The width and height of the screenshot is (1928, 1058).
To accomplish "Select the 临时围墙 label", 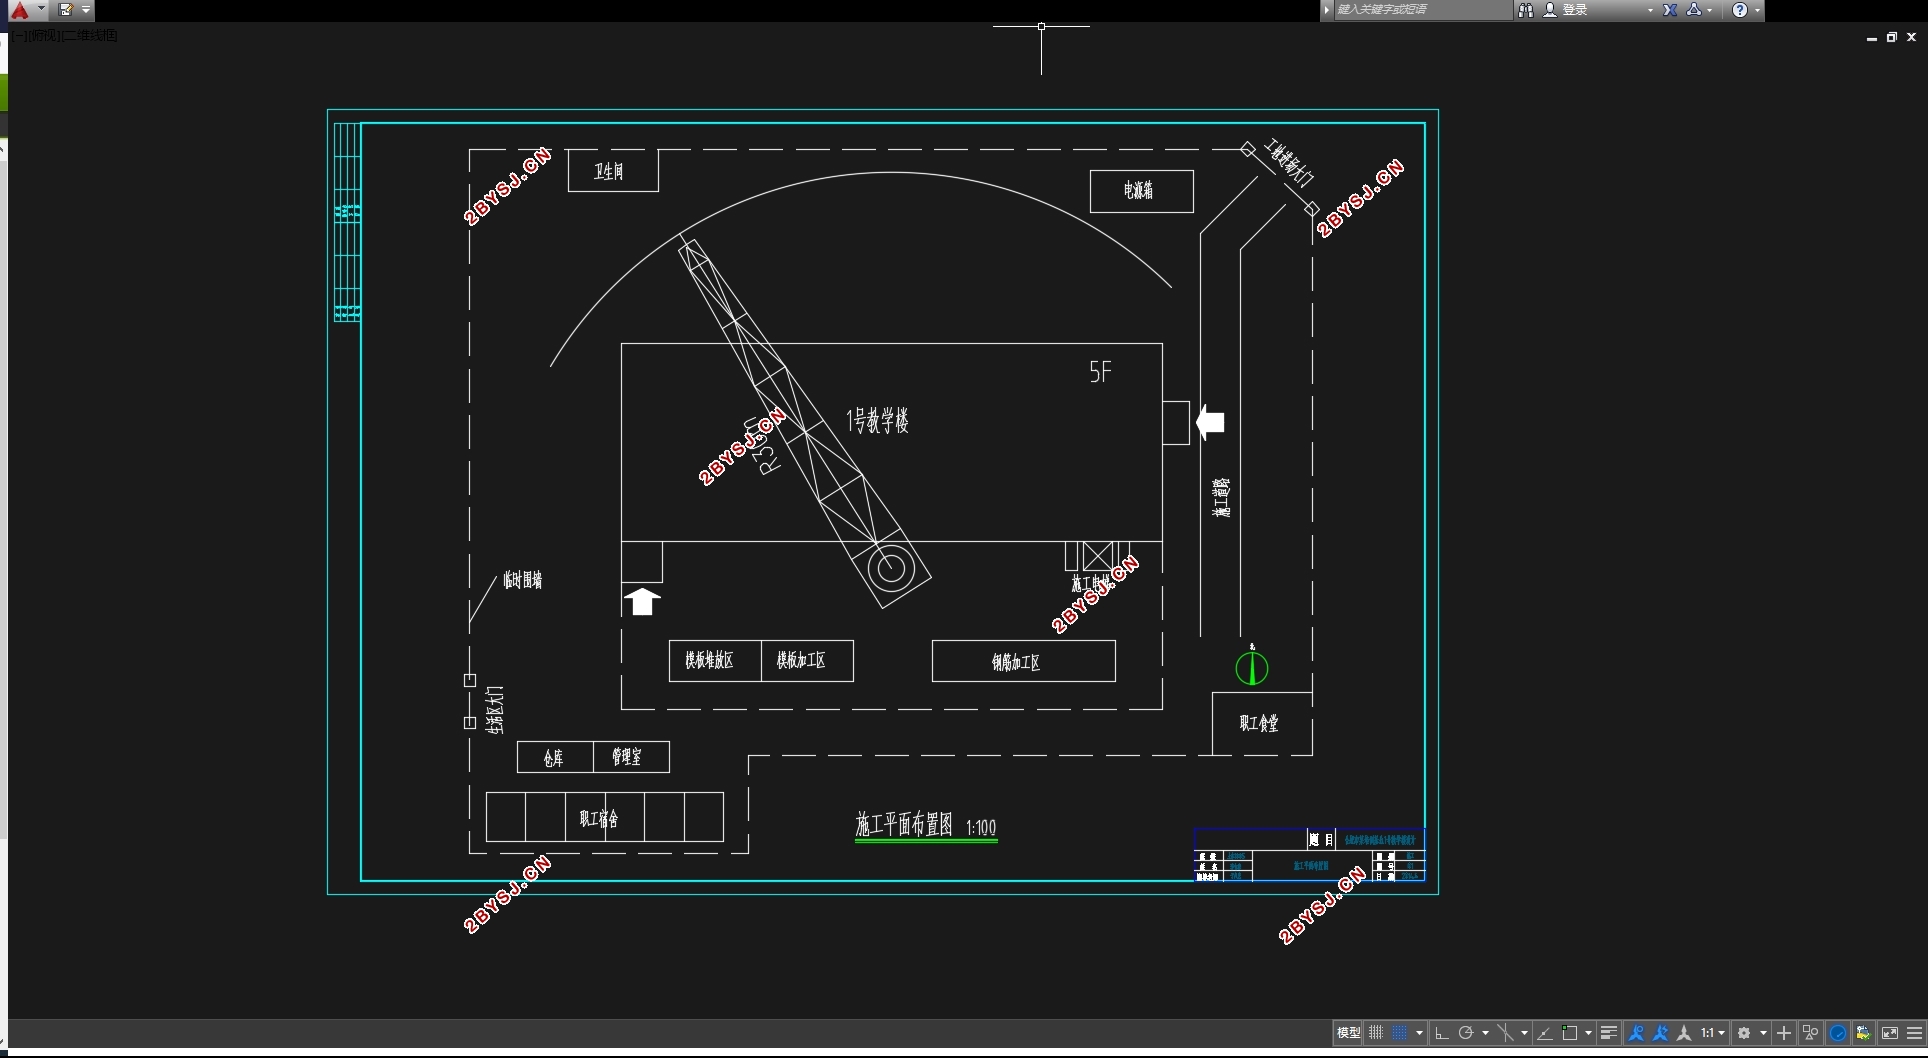I will pos(523,580).
